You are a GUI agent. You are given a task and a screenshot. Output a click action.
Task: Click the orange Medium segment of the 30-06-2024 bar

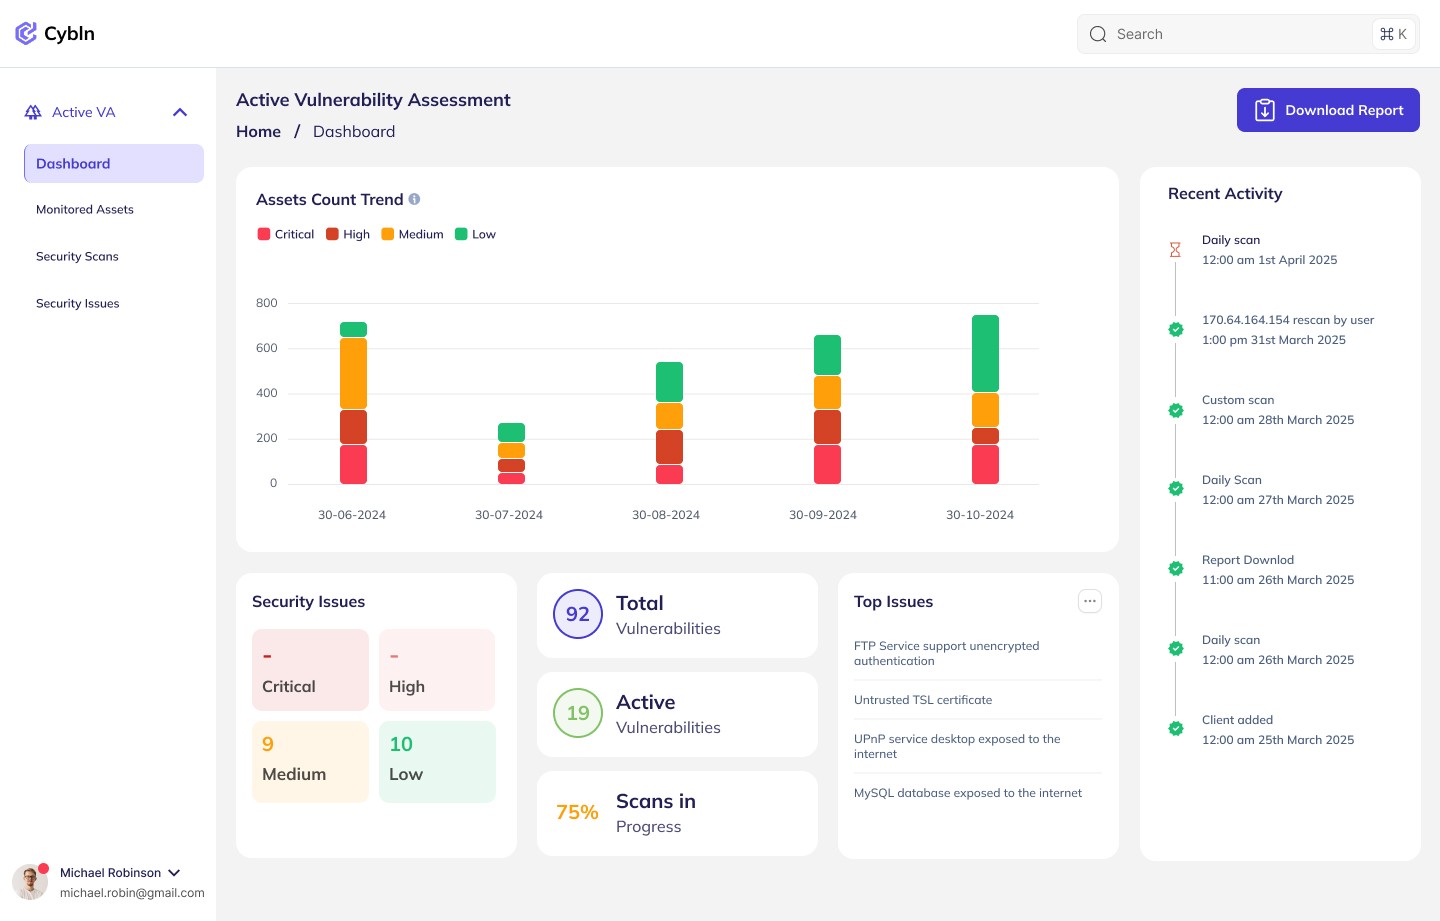click(x=353, y=373)
